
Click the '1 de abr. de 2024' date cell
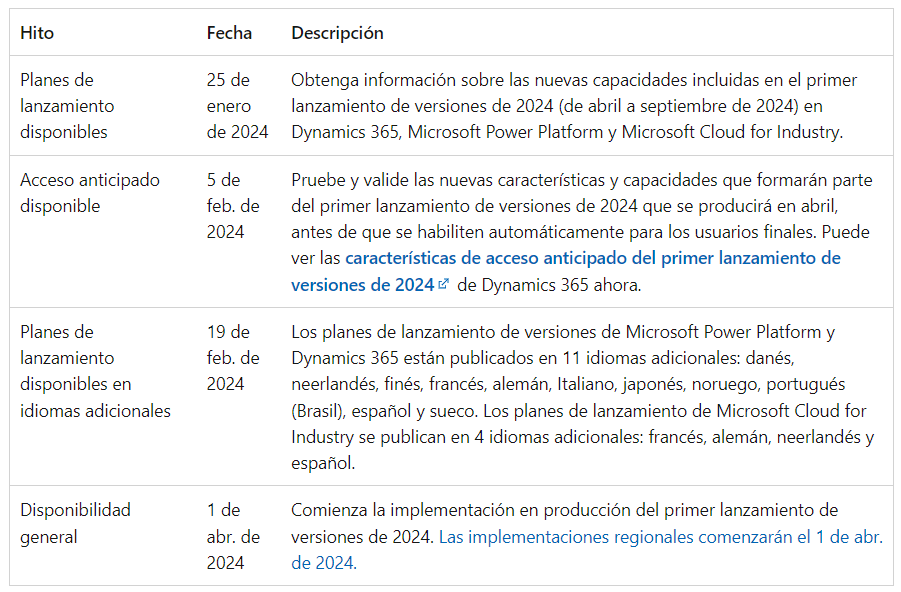click(x=233, y=537)
